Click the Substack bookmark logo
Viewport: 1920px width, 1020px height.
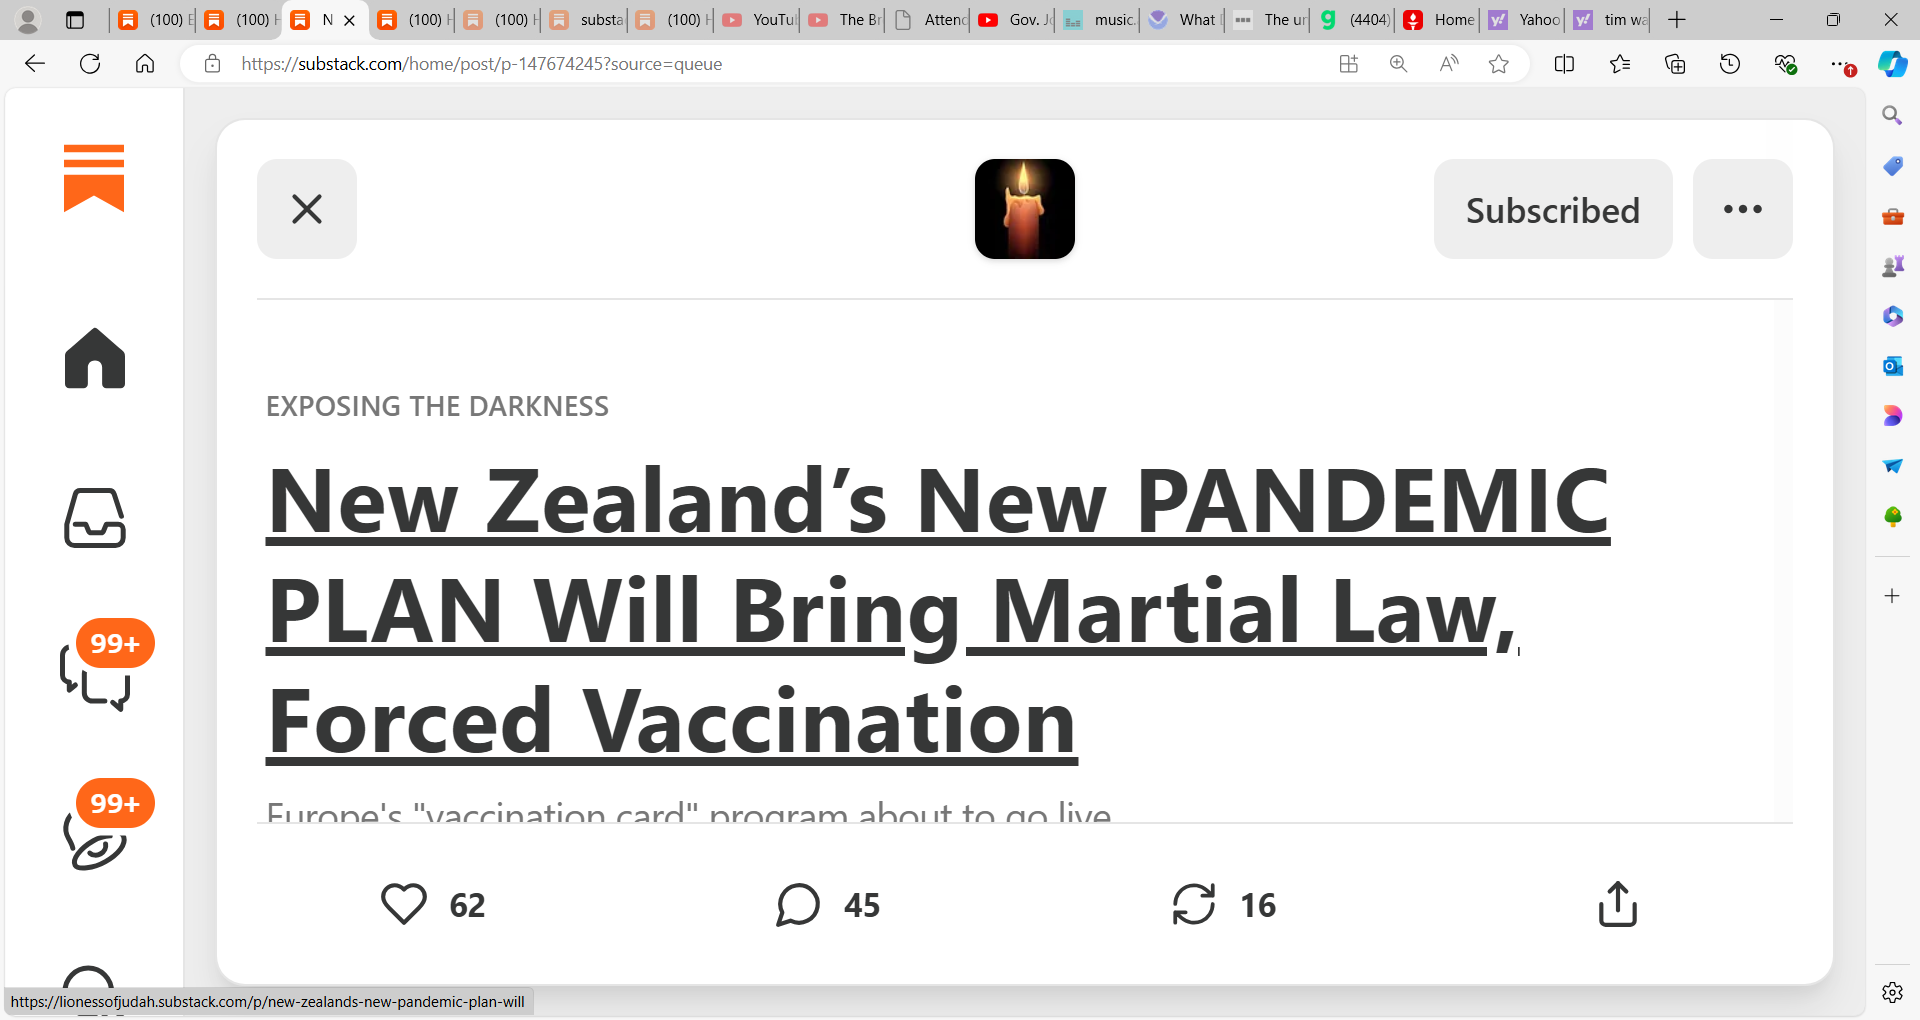tap(94, 178)
